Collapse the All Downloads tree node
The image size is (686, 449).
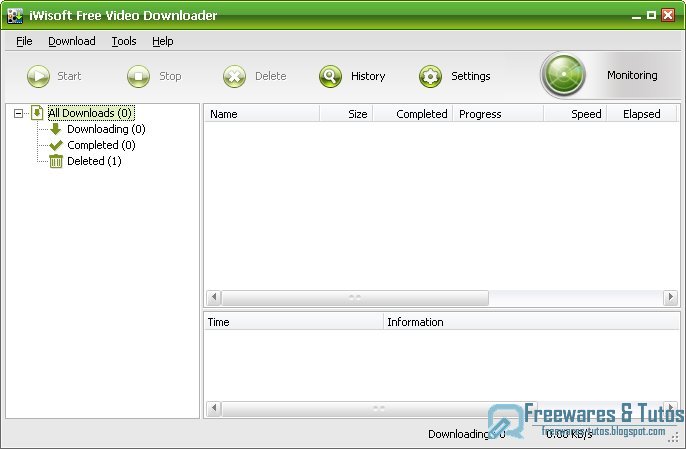point(18,113)
